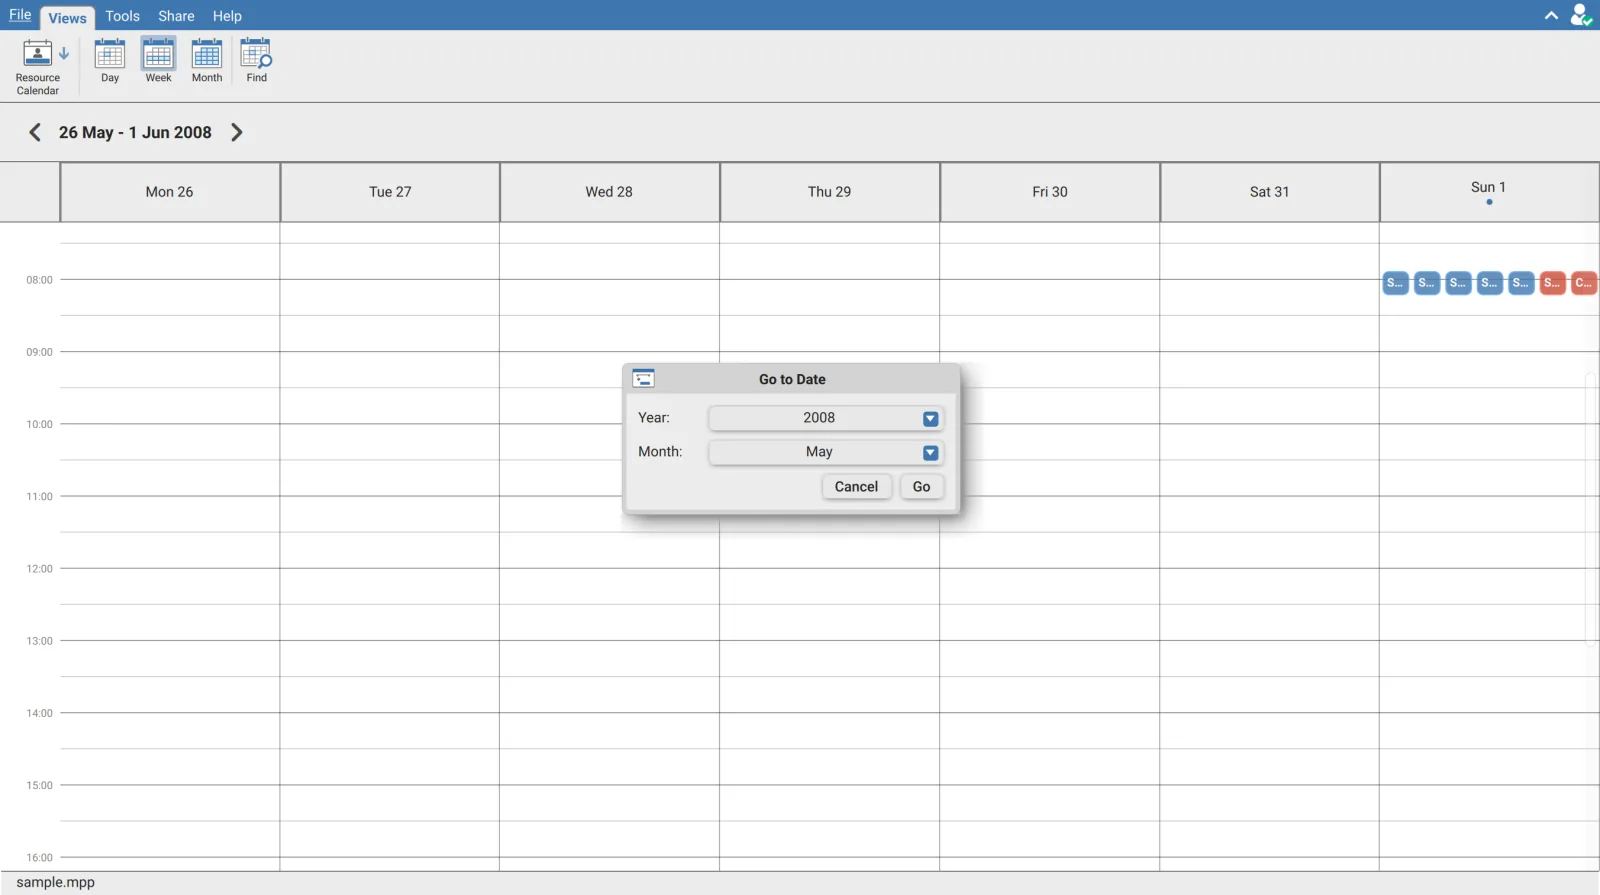
Task: Open the user account icon
Action: [1580, 15]
